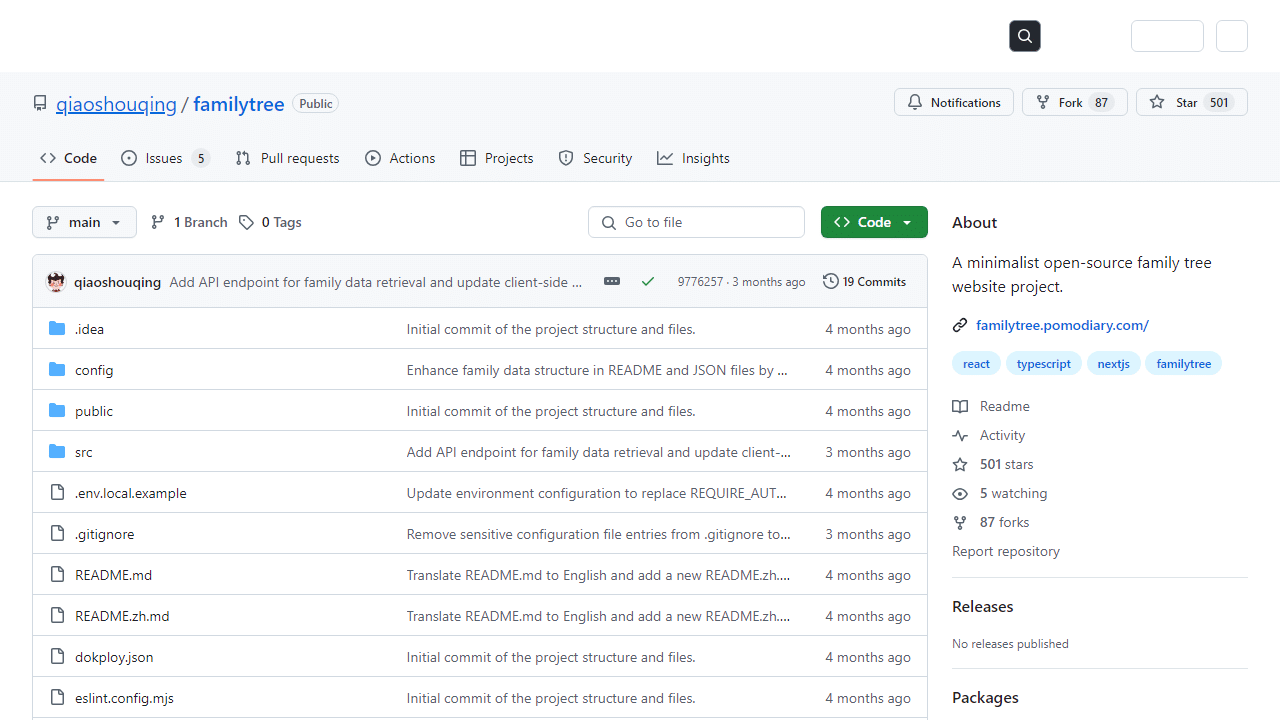Screen dimensions: 1280x720
Task: Open the config folder name
Action: click(94, 370)
